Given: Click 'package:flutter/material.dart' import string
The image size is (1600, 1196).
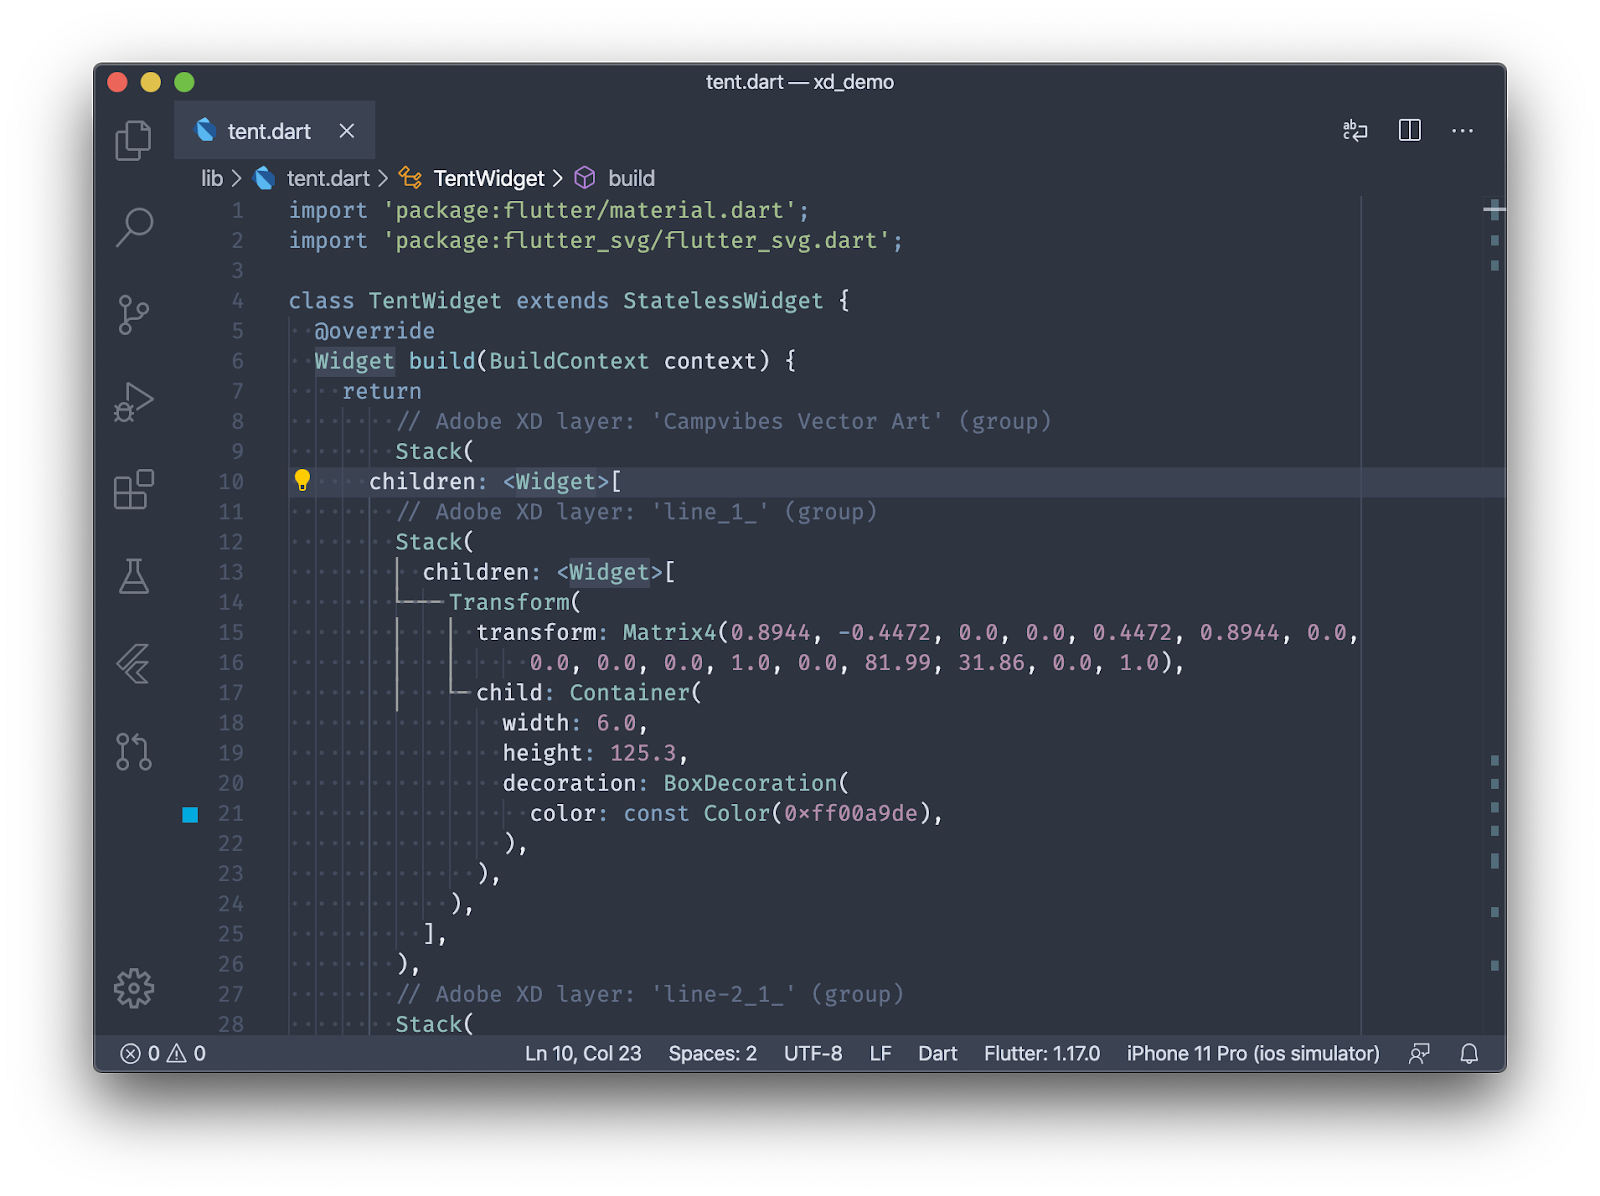Looking at the screenshot, I should [x=590, y=210].
